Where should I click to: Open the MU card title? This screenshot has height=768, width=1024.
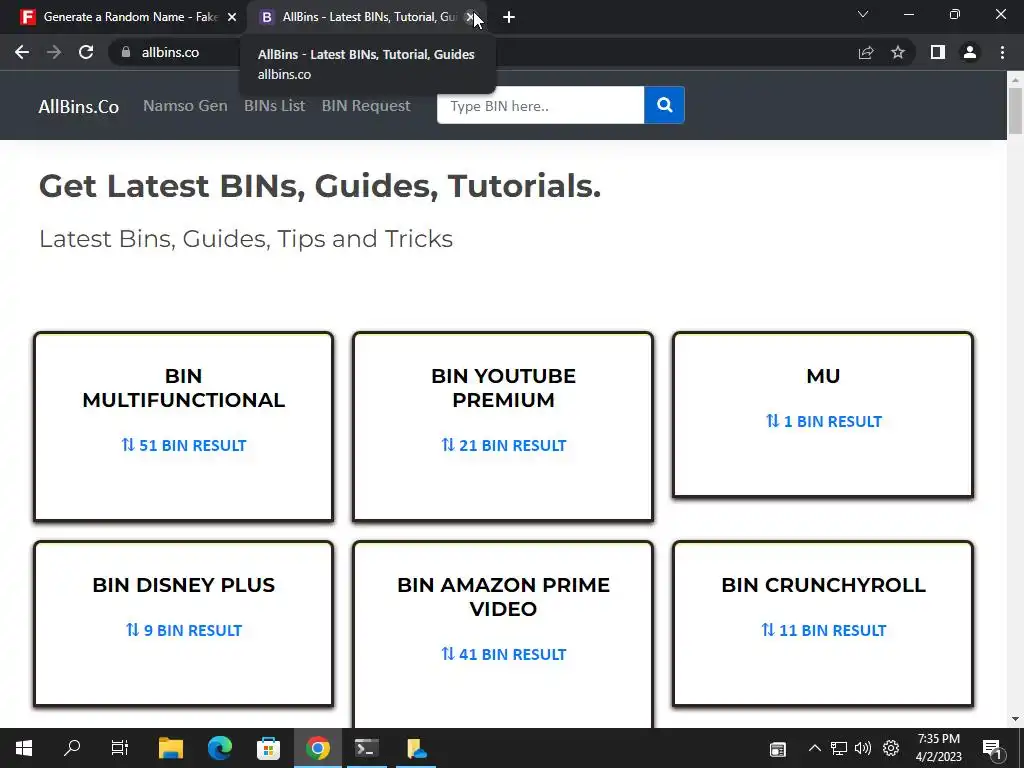[x=823, y=376]
